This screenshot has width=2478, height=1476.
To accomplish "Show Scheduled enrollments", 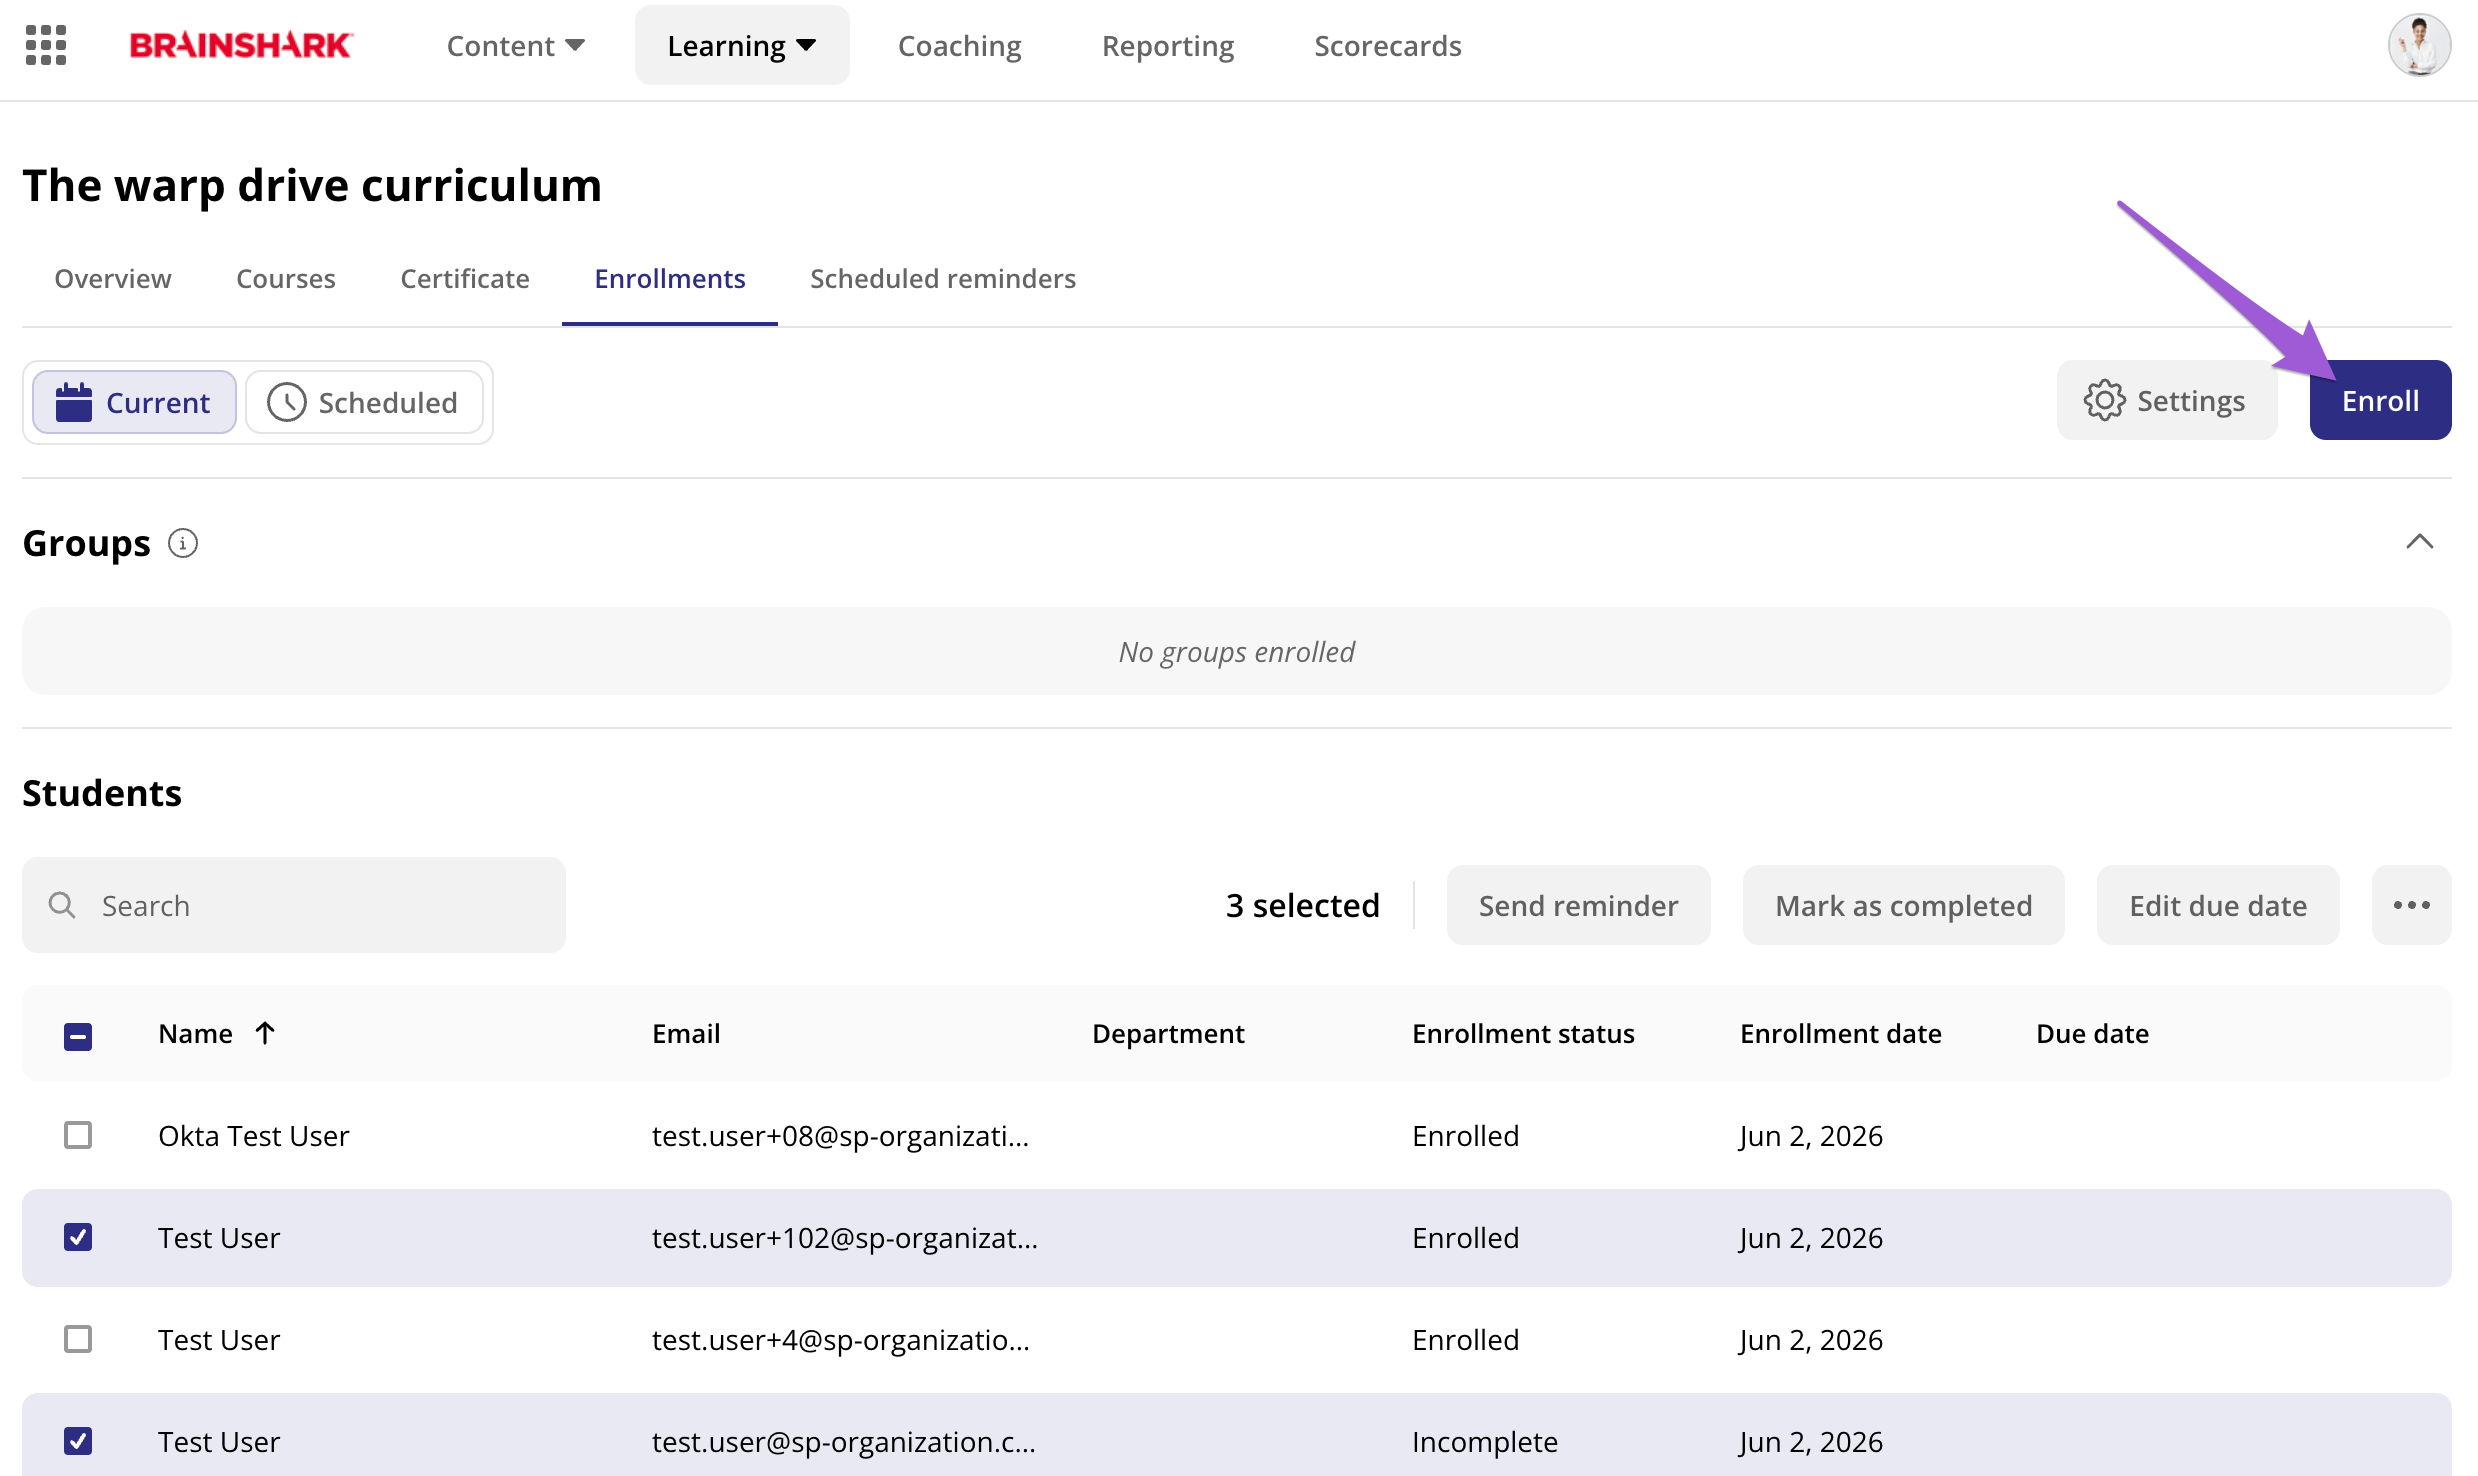I will [364, 402].
